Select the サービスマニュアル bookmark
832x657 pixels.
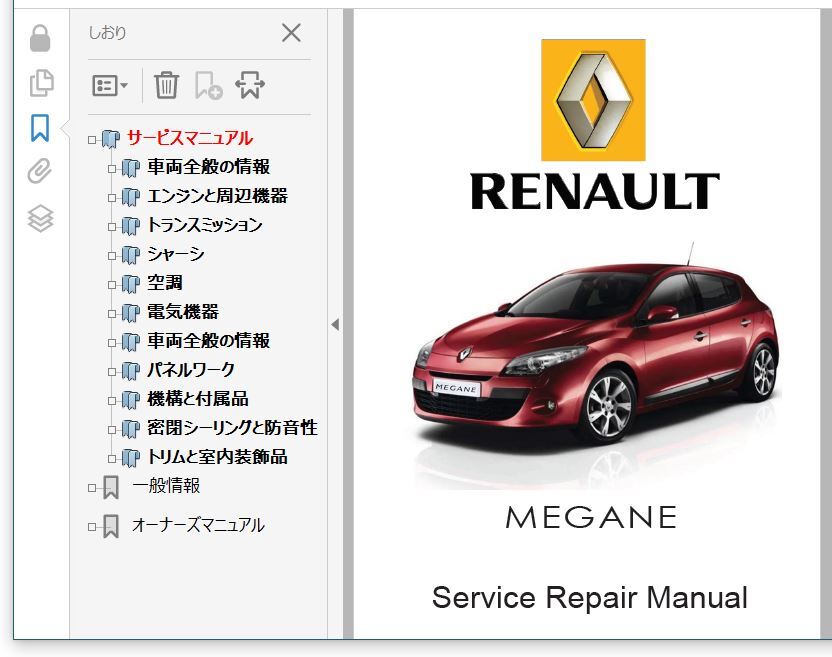[189, 139]
